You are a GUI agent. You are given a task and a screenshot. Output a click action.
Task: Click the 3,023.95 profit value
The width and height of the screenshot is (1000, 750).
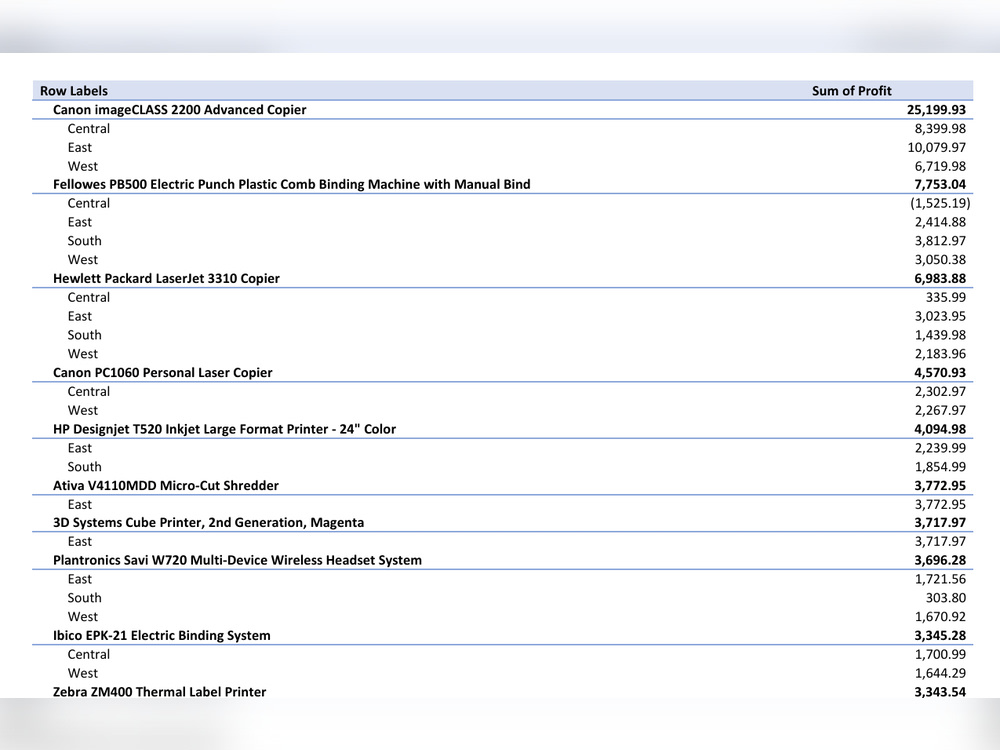(940, 316)
